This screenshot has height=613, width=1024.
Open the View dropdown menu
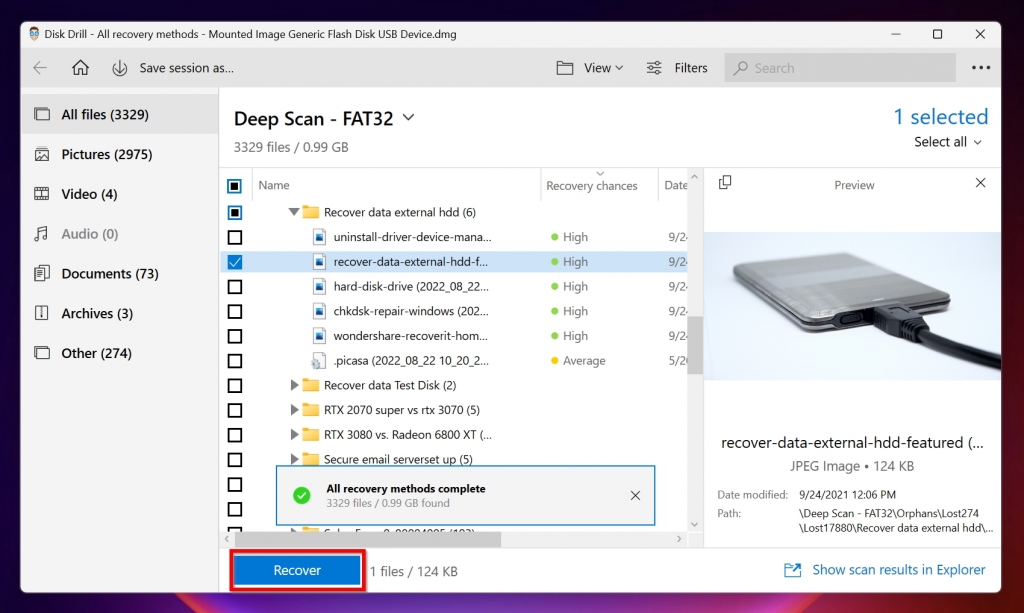point(590,68)
